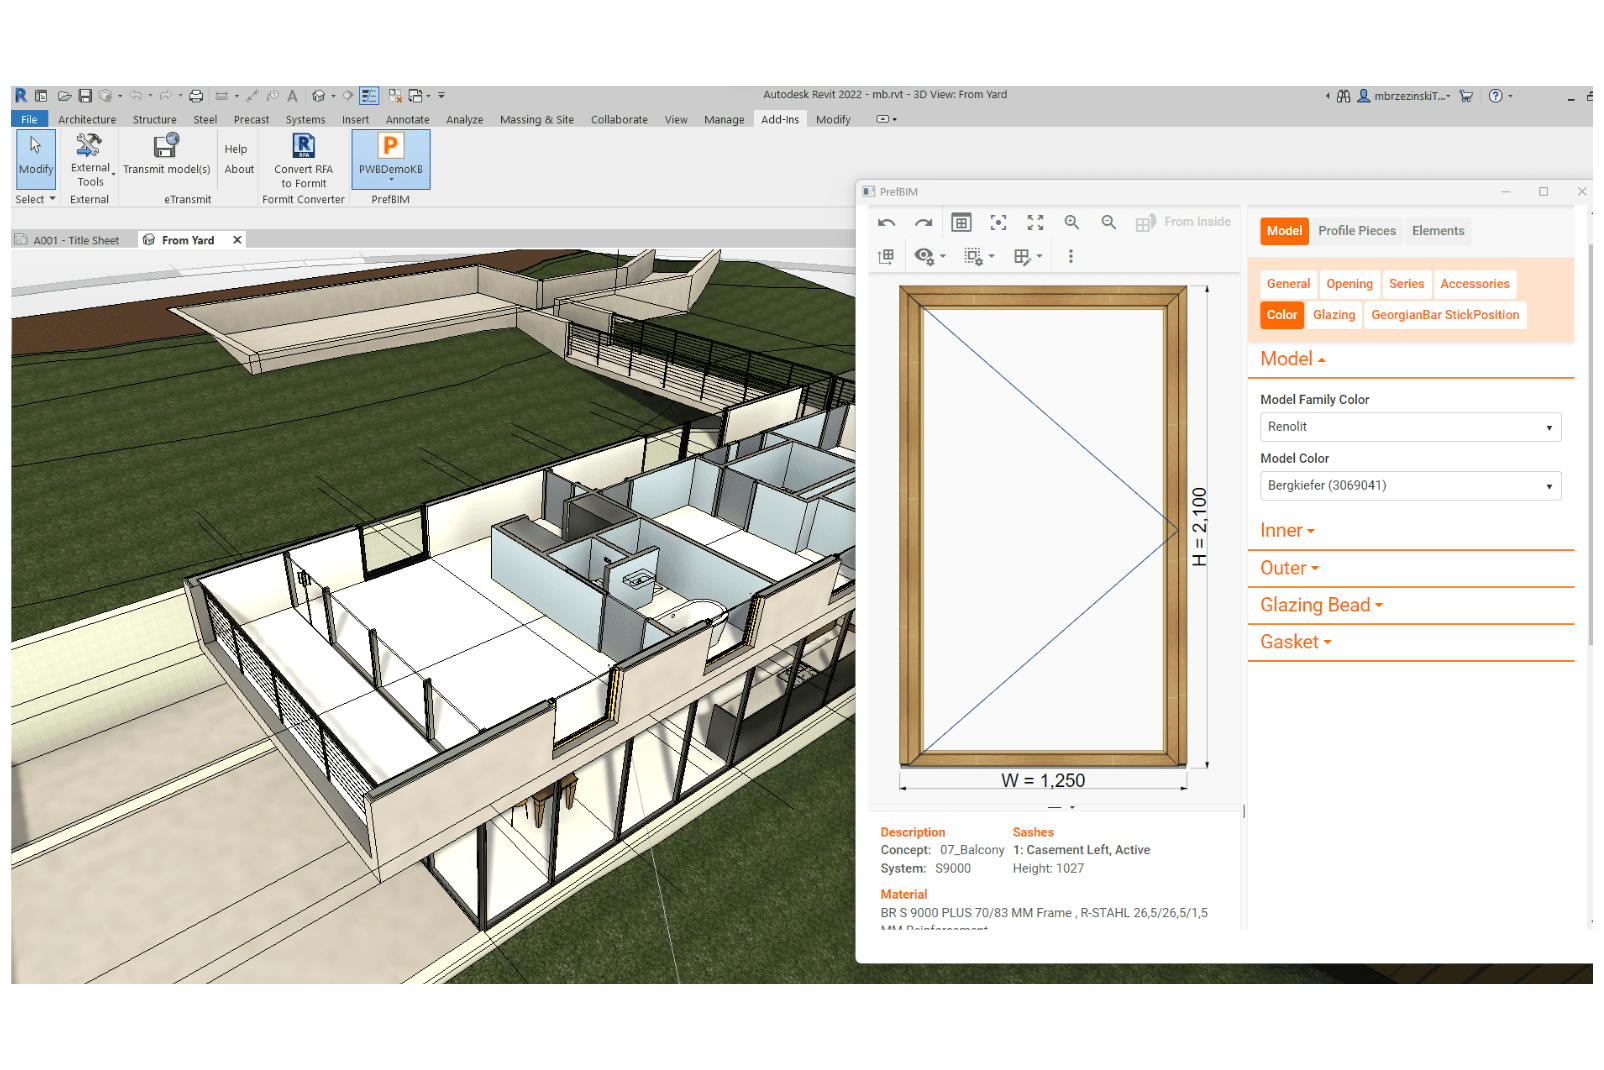Open the visibility settings eye dropdown
The width and height of the screenshot is (1604, 1070).
[929, 257]
